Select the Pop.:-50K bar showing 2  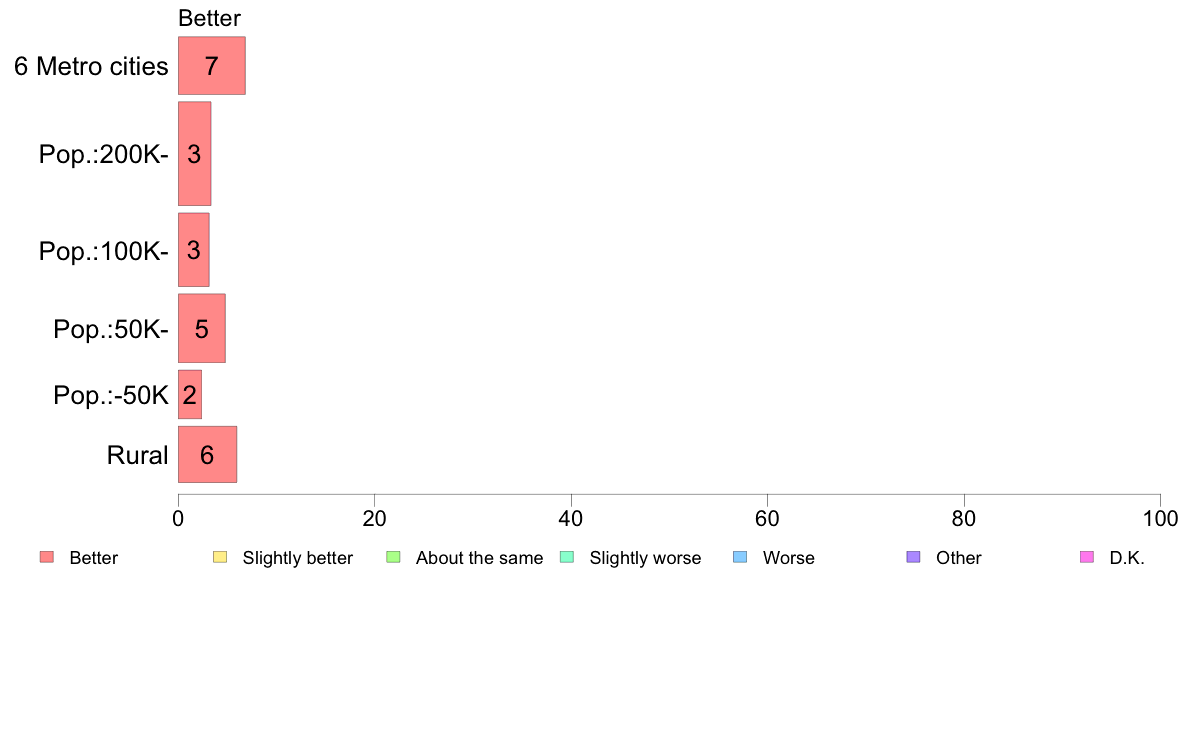pos(190,394)
